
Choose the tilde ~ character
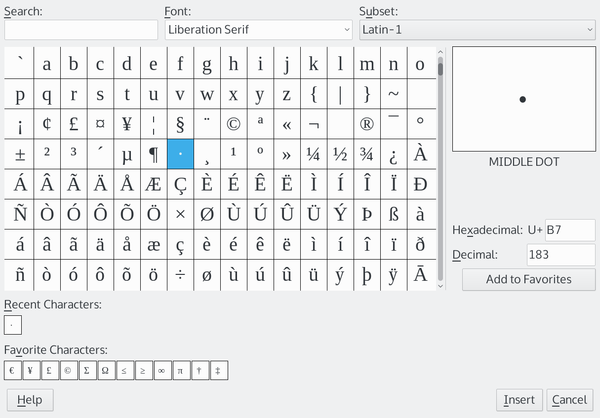[393, 94]
